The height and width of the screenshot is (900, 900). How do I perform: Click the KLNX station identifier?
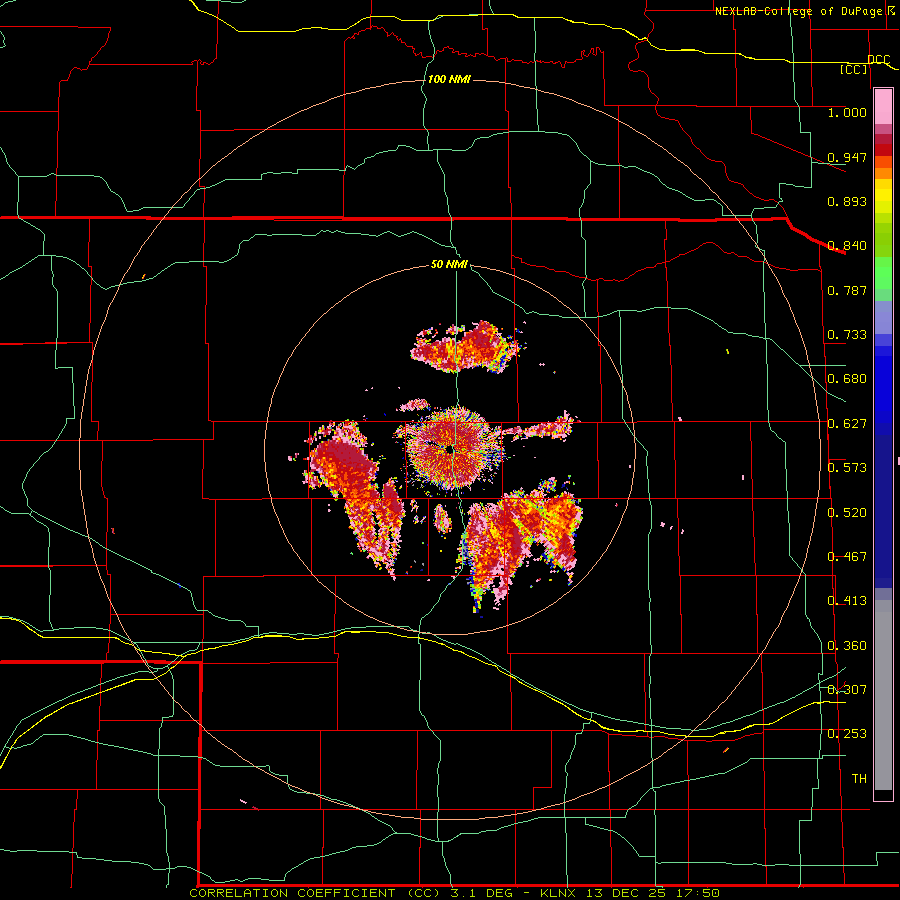[560, 893]
